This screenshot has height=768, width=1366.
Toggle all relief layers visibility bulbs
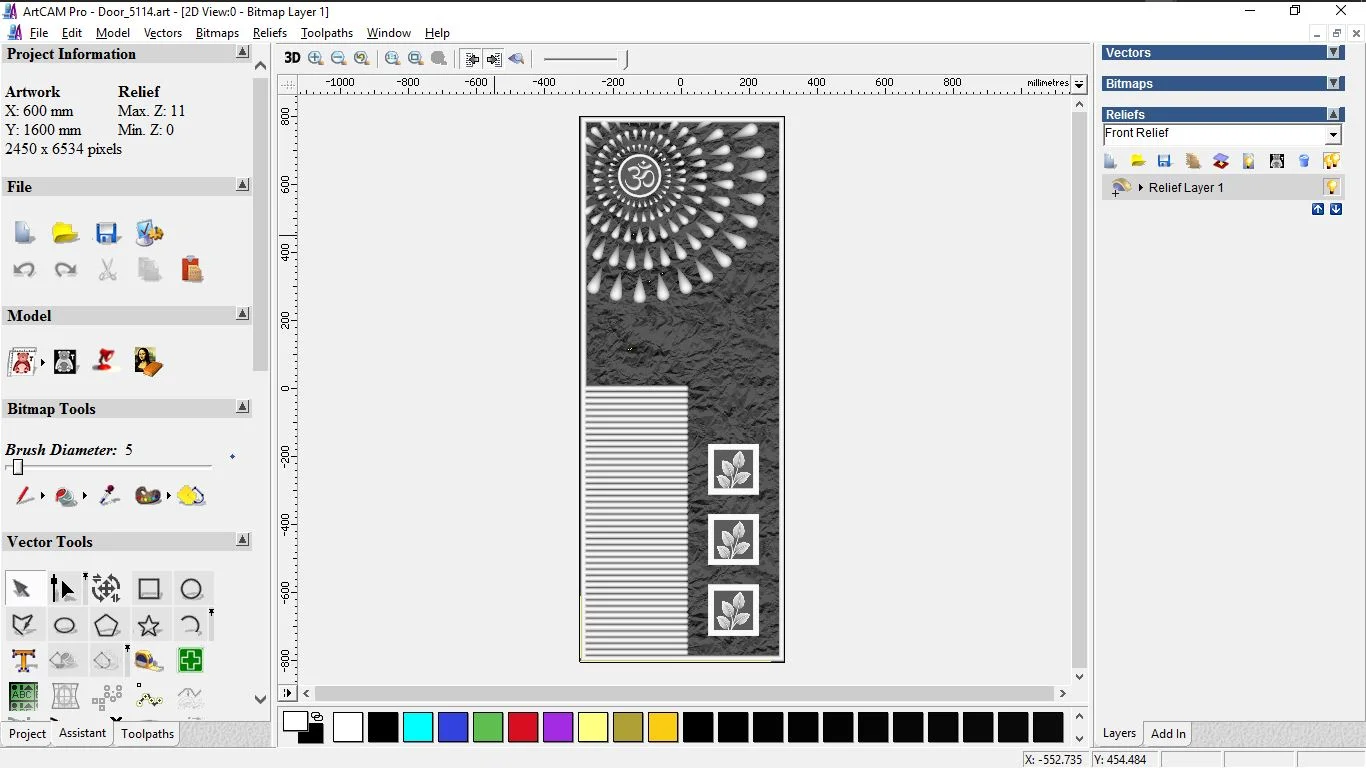pos(1331,161)
